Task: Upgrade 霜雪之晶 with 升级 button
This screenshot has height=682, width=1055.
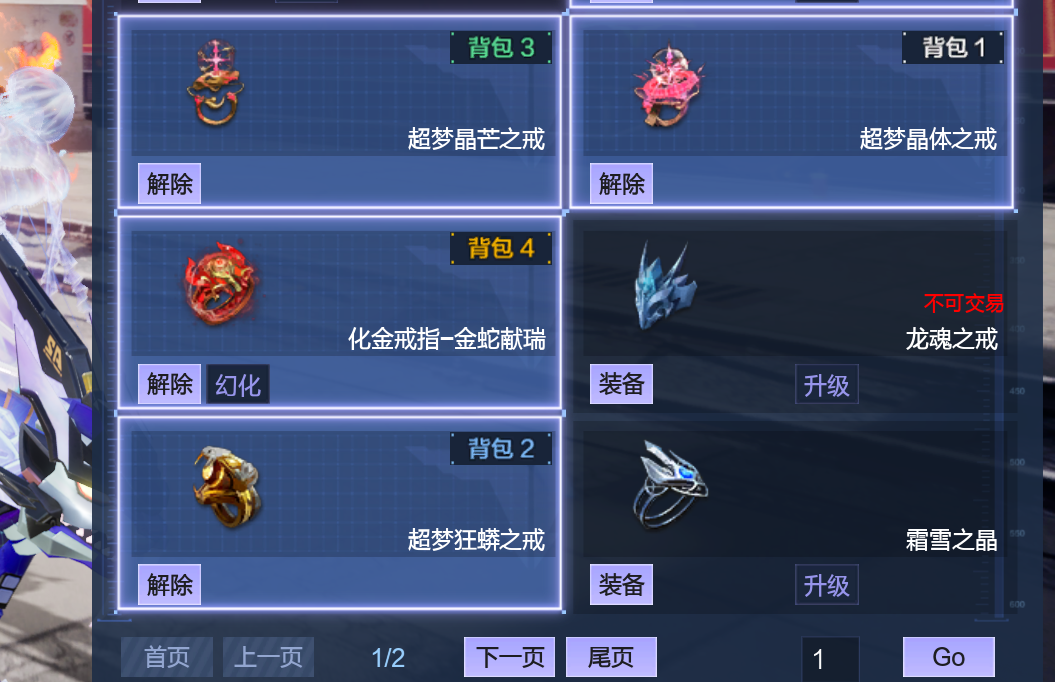Action: point(827,585)
